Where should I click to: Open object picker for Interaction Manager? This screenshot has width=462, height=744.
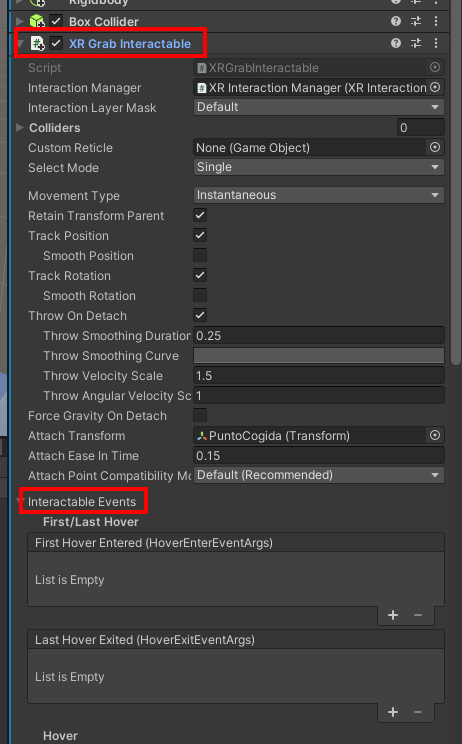point(434,87)
